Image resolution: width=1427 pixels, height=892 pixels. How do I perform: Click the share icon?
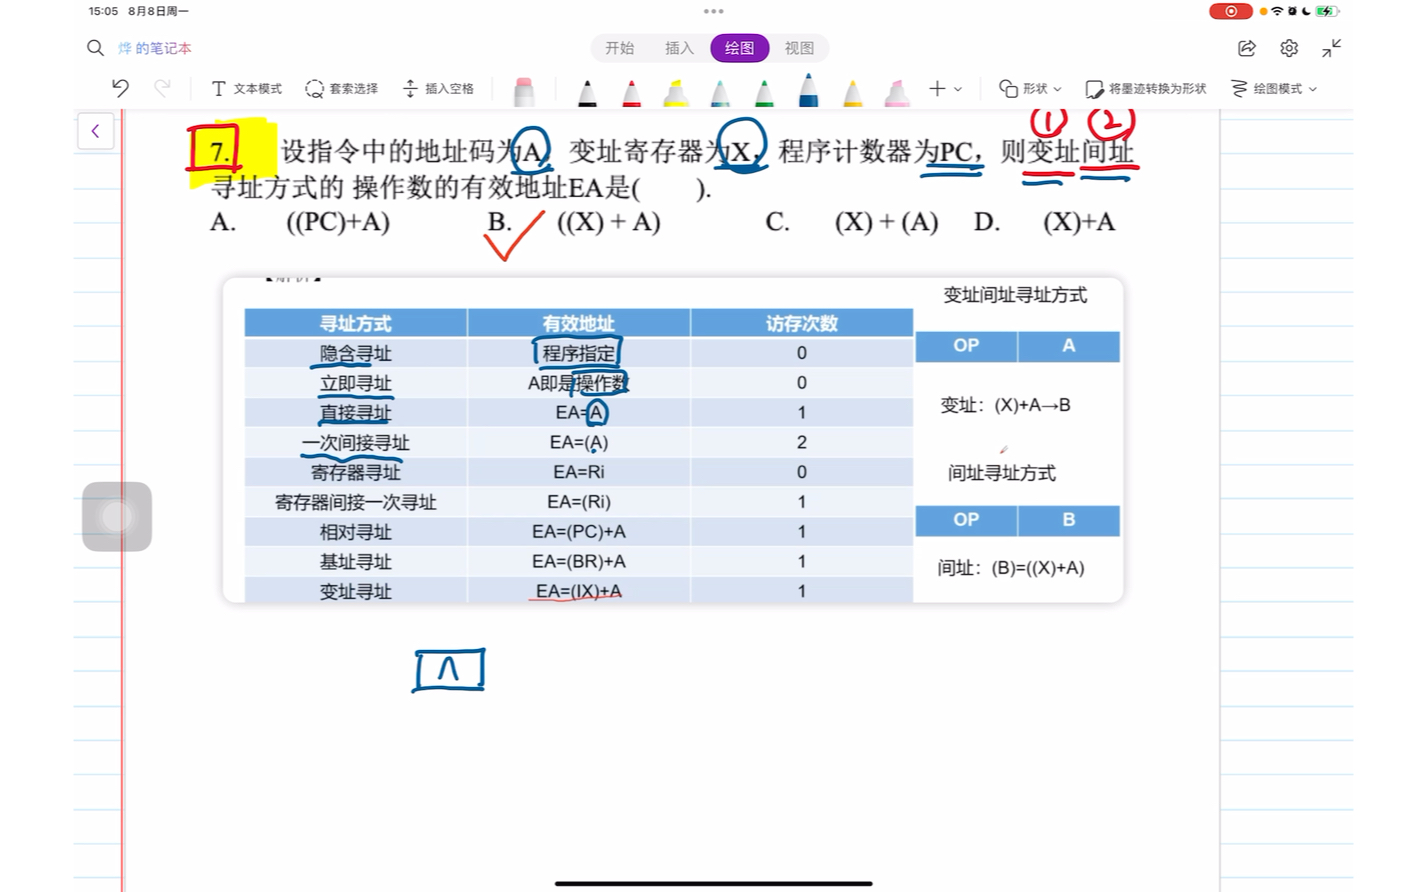click(x=1246, y=48)
